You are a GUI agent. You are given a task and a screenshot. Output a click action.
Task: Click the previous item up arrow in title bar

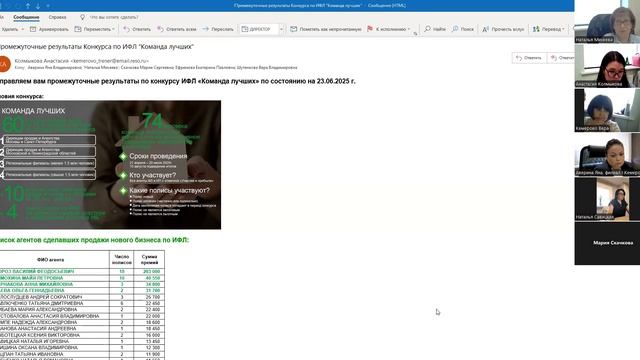(x=28, y=6)
